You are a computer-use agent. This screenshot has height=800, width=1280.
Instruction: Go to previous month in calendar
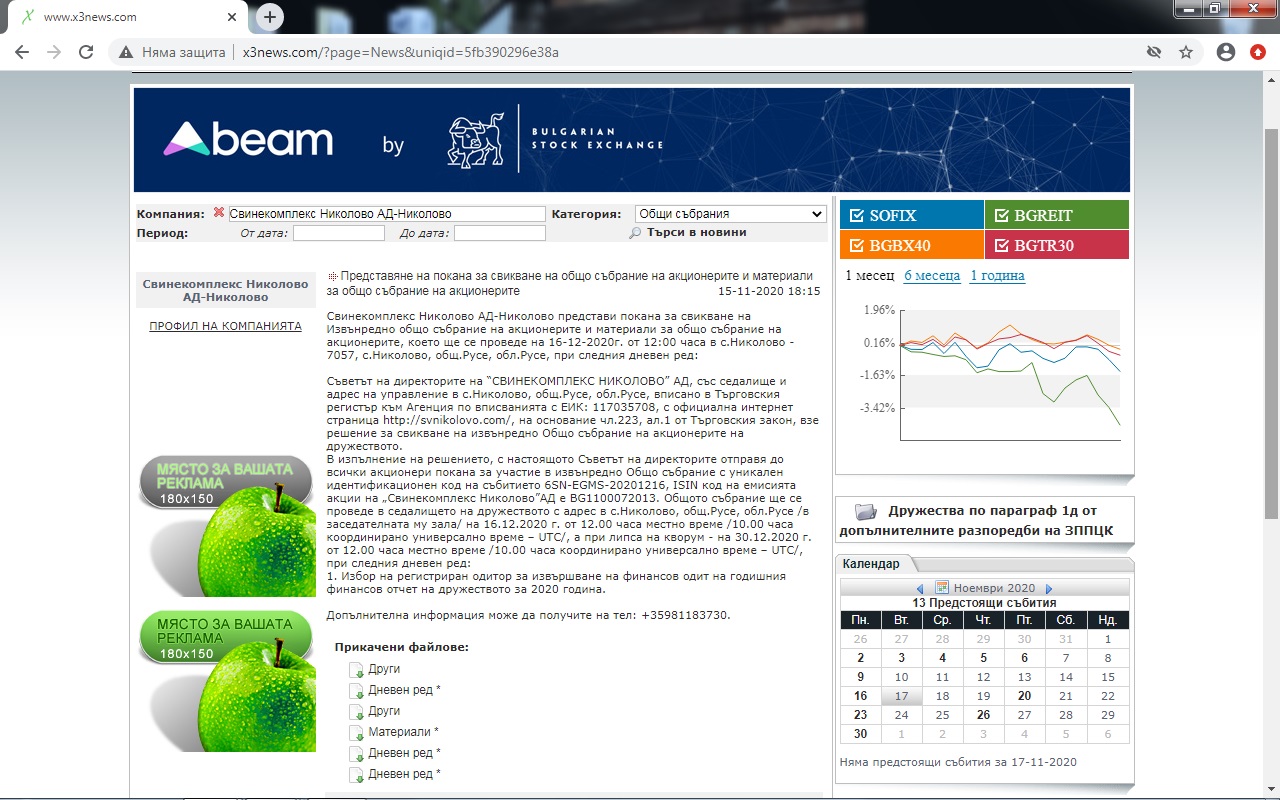point(921,589)
